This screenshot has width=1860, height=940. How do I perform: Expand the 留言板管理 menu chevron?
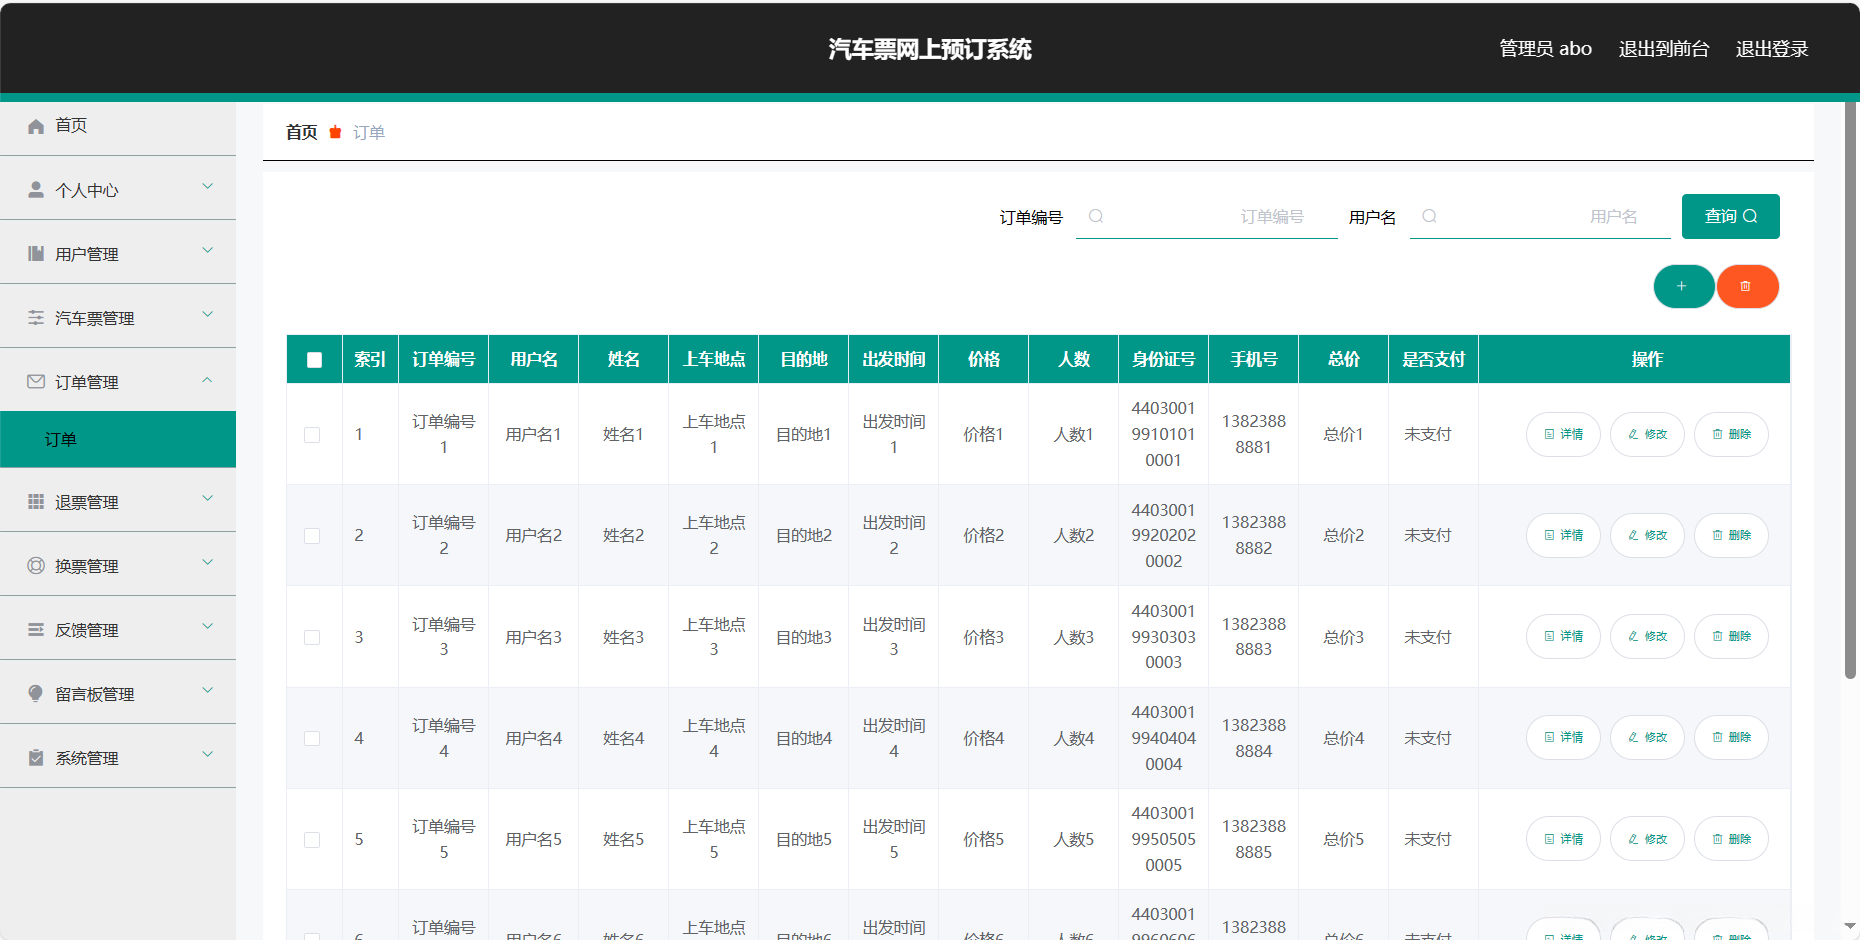207,691
